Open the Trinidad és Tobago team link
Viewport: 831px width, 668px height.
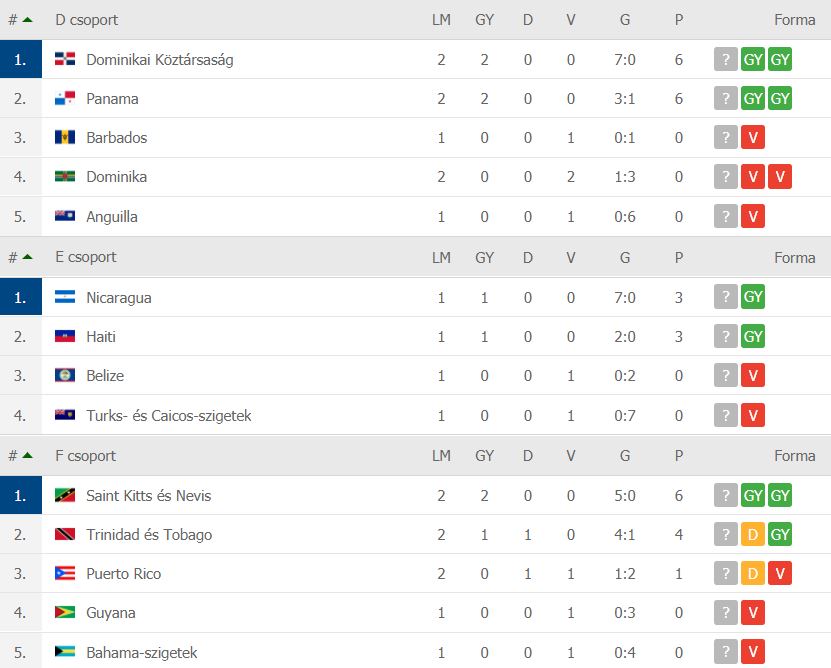[x=149, y=534]
